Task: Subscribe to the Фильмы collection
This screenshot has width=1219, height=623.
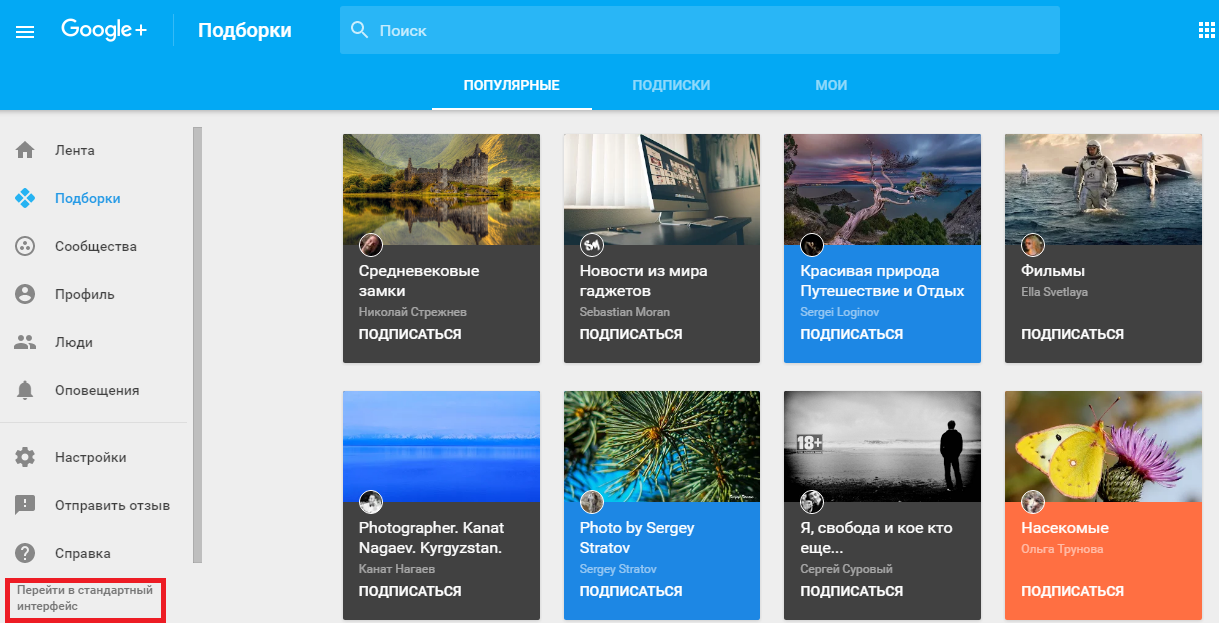Action: coord(1072,335)
